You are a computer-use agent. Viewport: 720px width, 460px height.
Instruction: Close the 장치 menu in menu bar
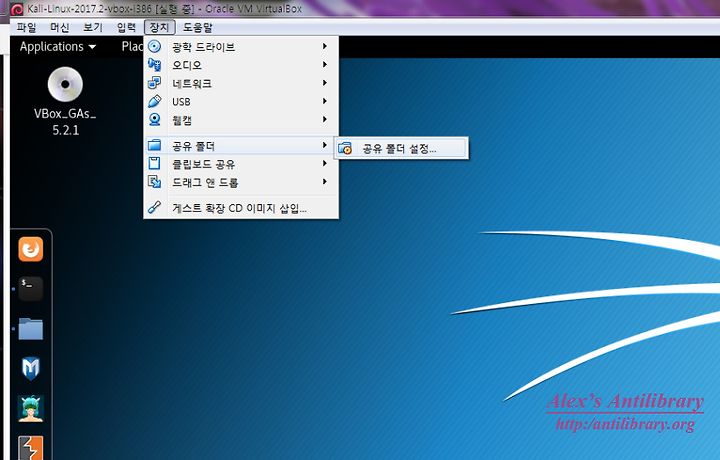click(x=159, y=28)
